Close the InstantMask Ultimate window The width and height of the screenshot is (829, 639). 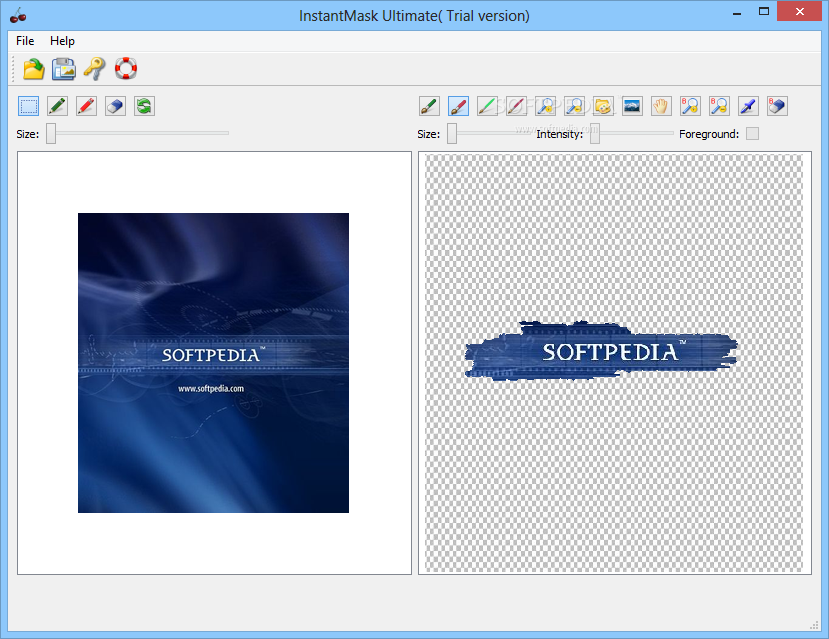pyautogui.click(x=799, y=11)
